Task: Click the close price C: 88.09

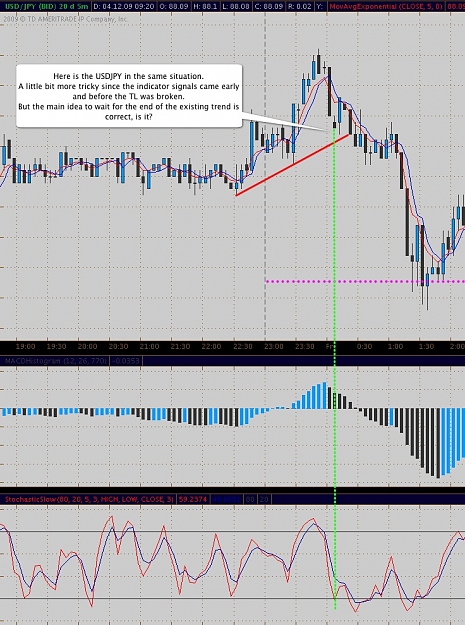Action: click(x=268, y=6)
